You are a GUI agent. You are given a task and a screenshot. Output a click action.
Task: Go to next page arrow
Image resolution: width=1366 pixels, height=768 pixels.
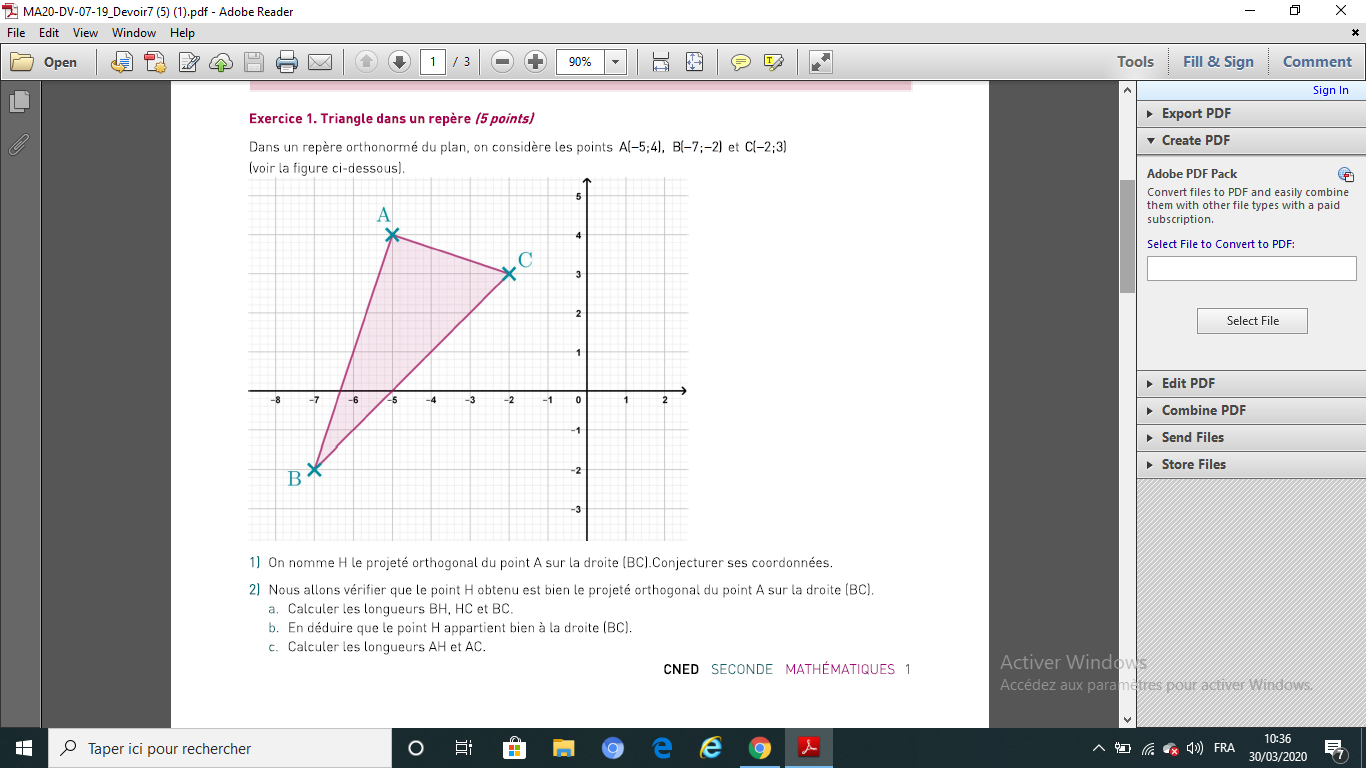[399, 62]
